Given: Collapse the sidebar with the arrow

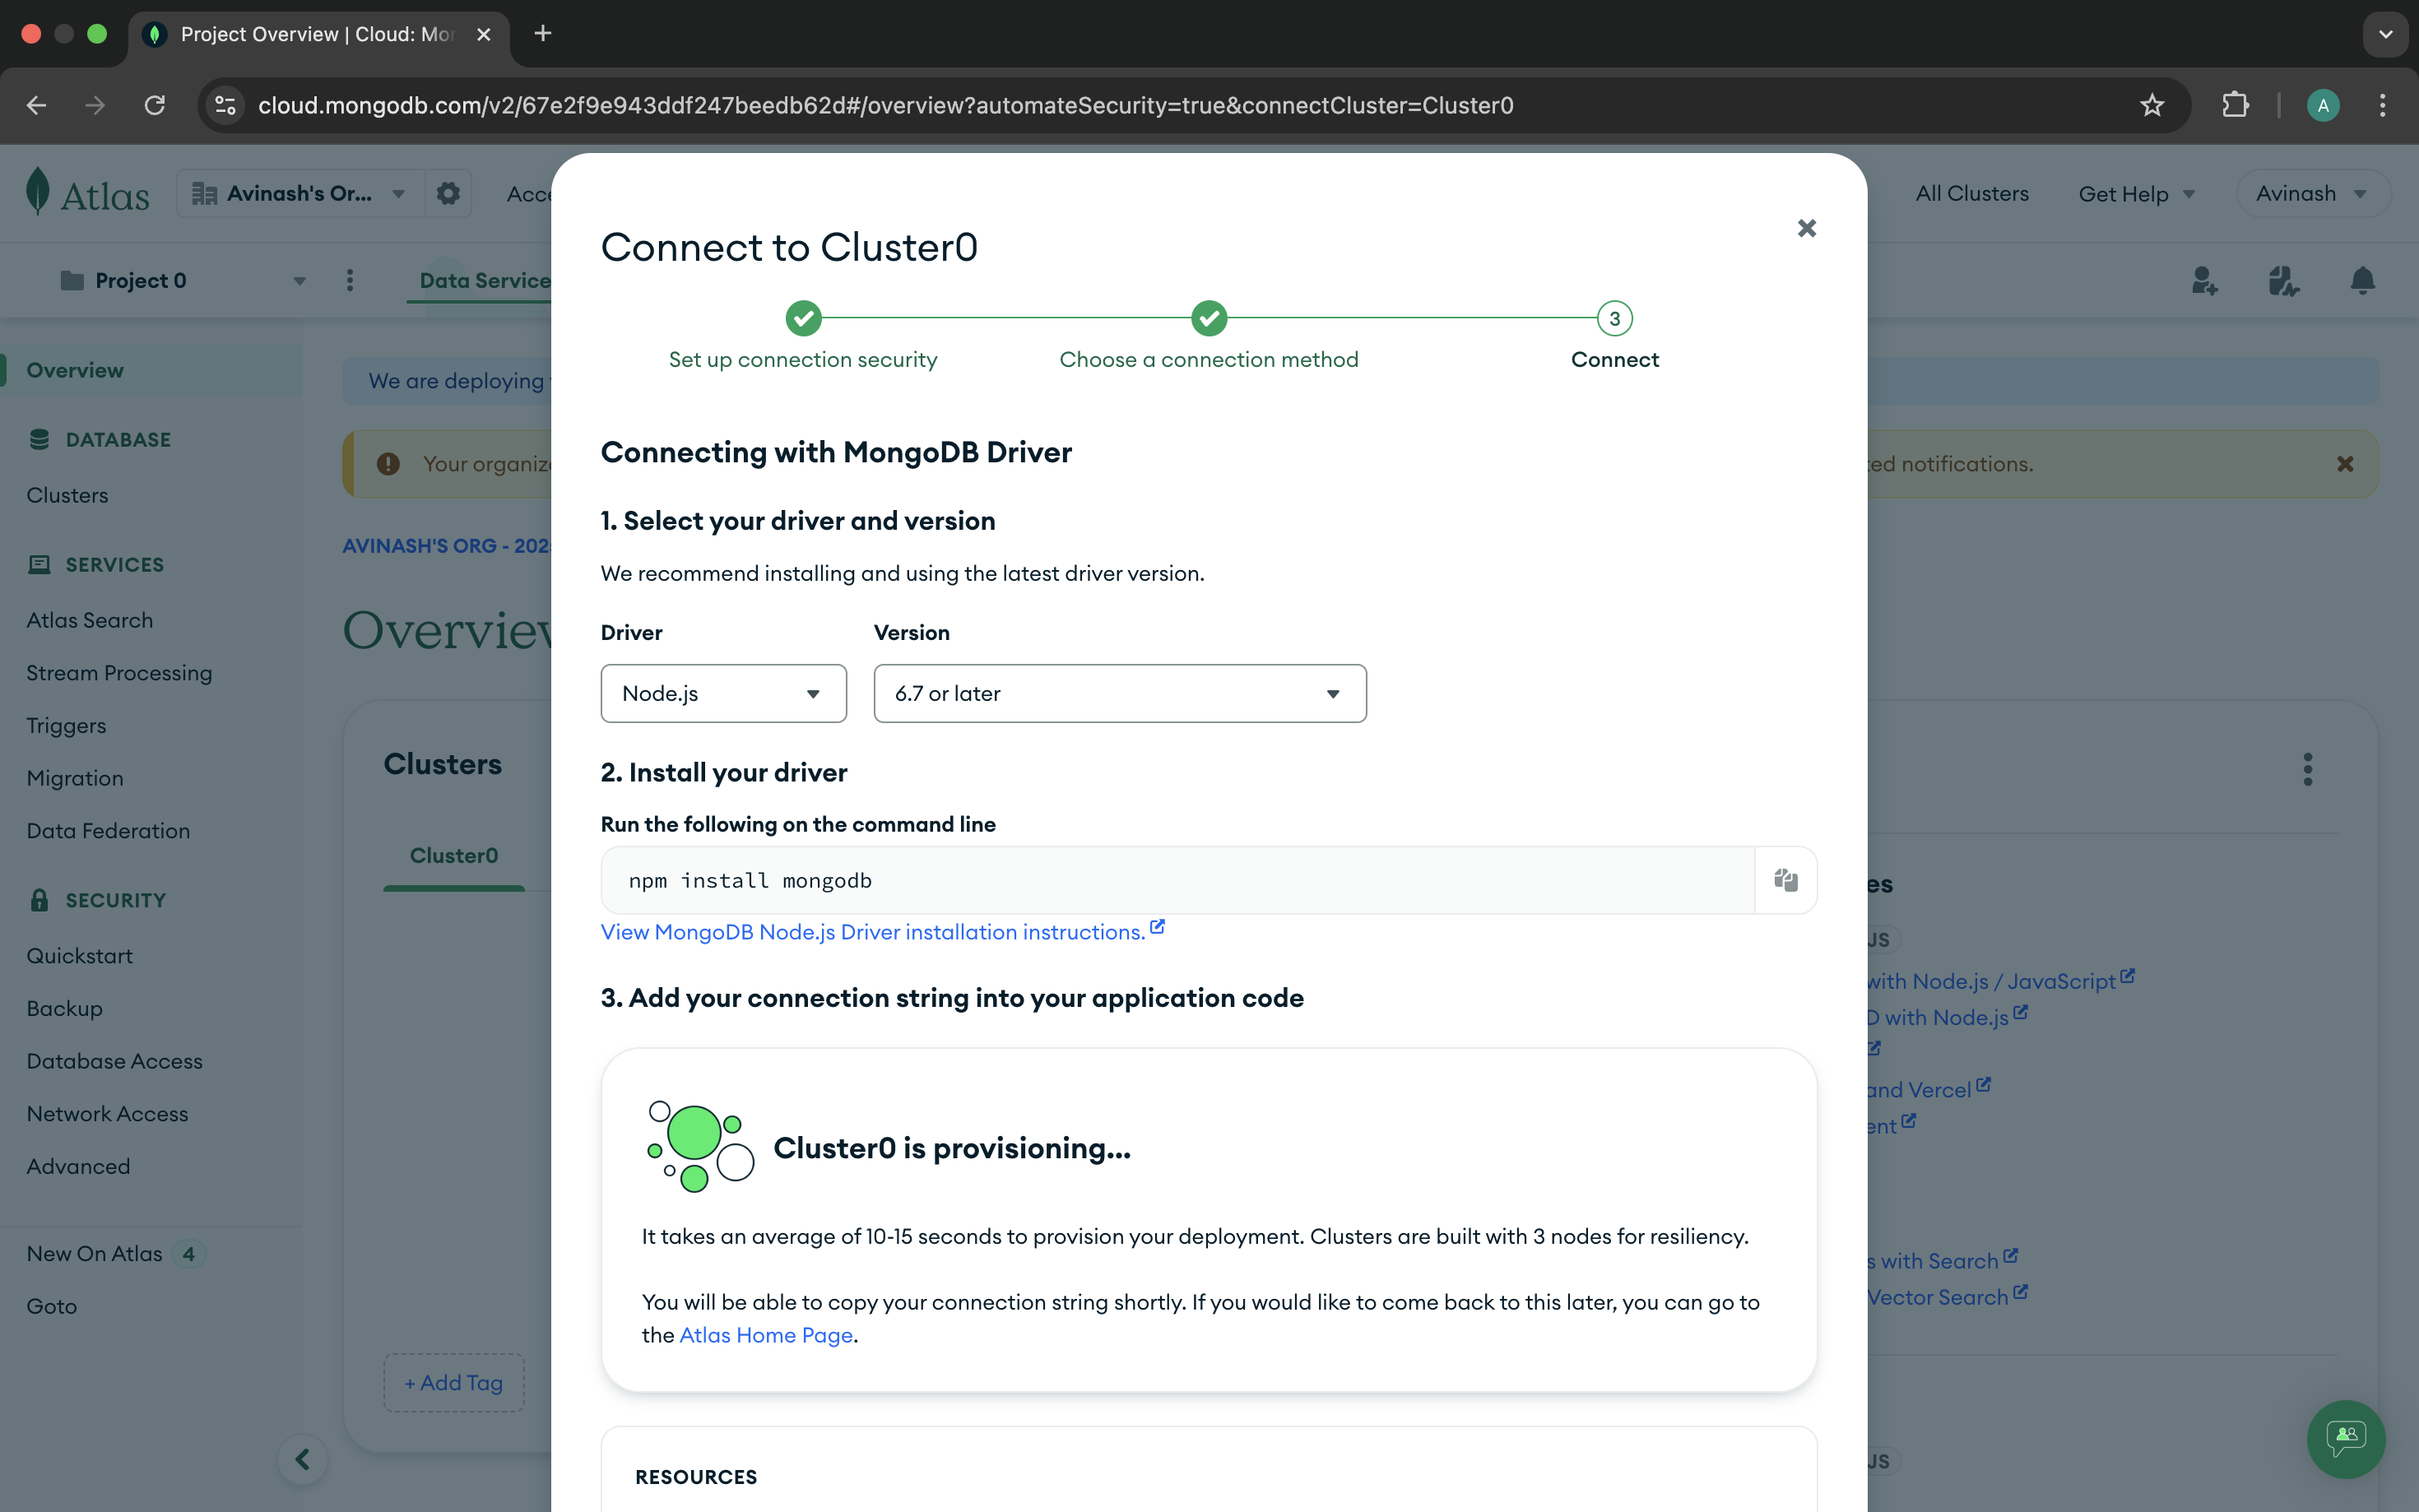Looking at the screenshot, I should pos(302,1459).
